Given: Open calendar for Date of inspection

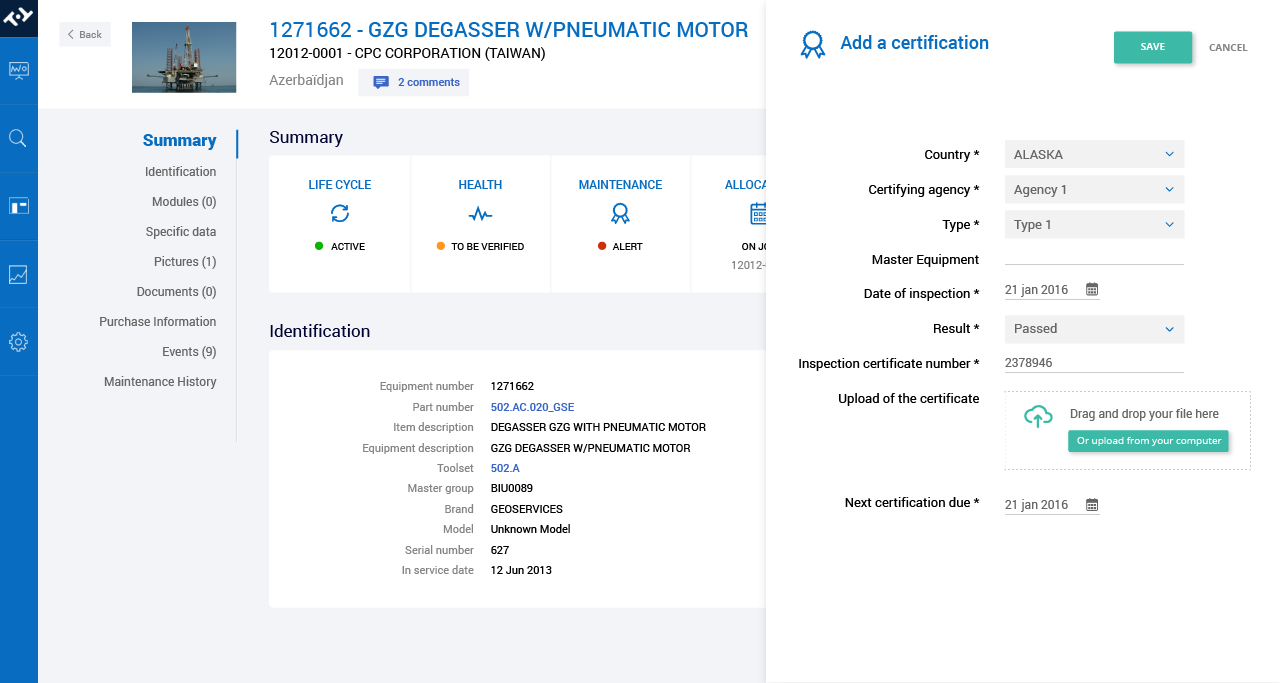Looking at the screenshot, I should [x=1092, y=290].
